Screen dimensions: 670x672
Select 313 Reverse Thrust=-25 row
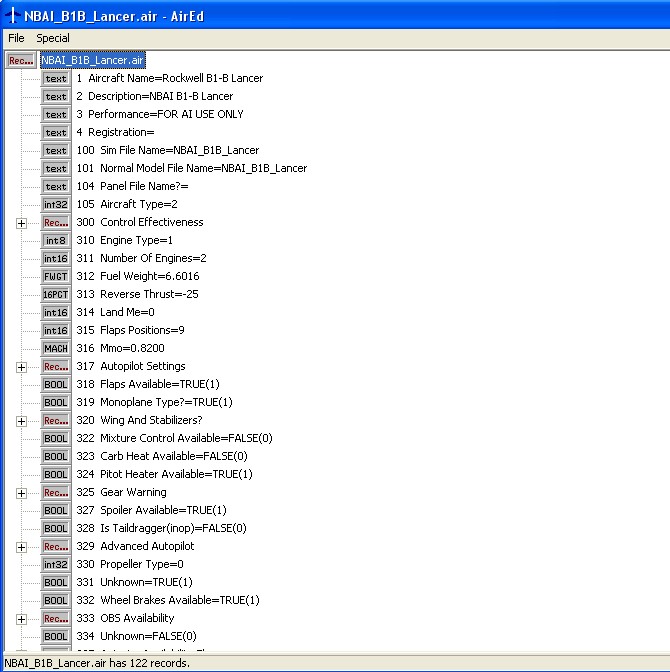pos(138,294)
